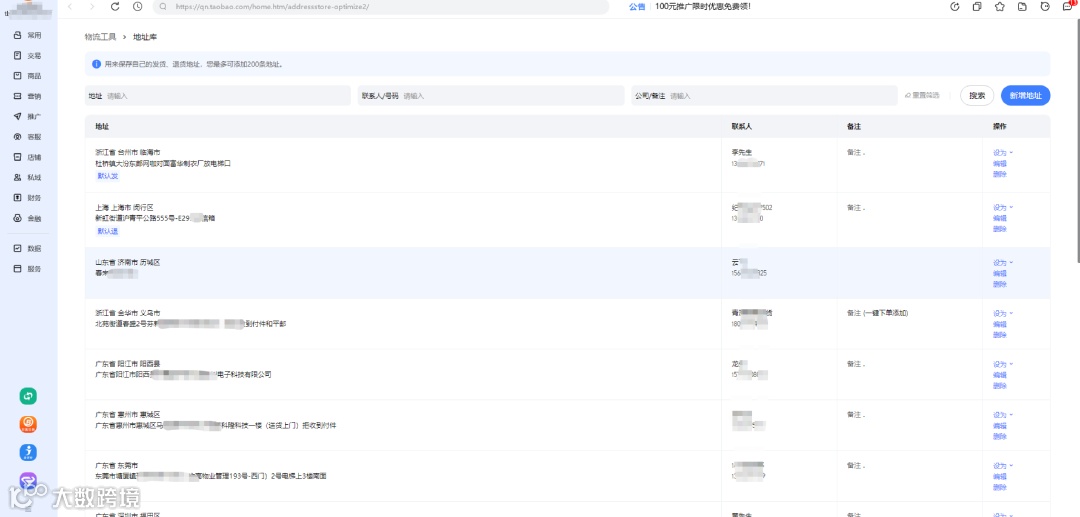Open the 公告 announcement link

click(637, 6)
